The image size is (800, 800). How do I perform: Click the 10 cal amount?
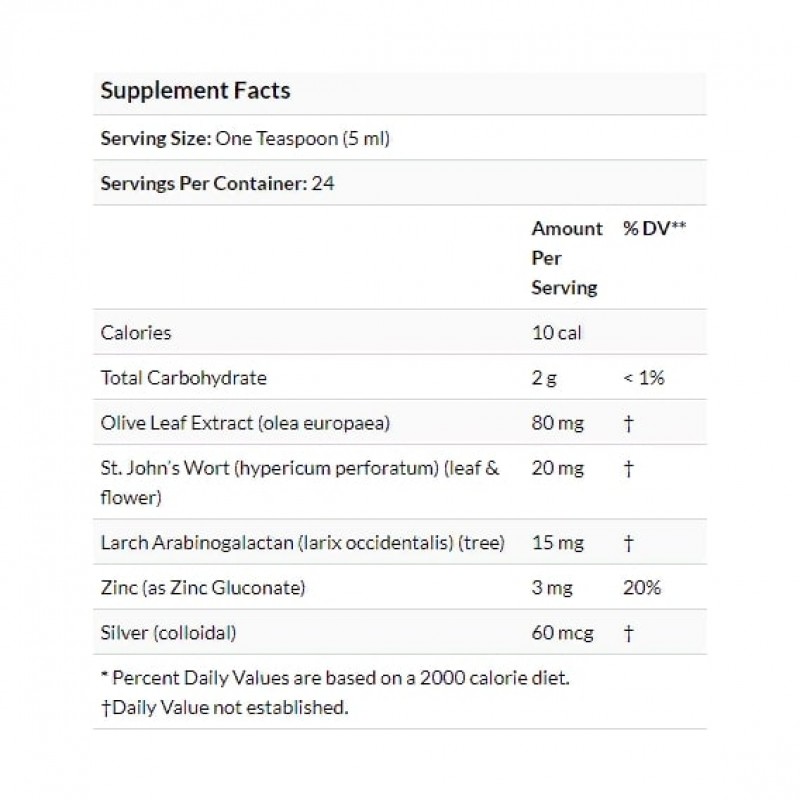[x=555, y=333]
